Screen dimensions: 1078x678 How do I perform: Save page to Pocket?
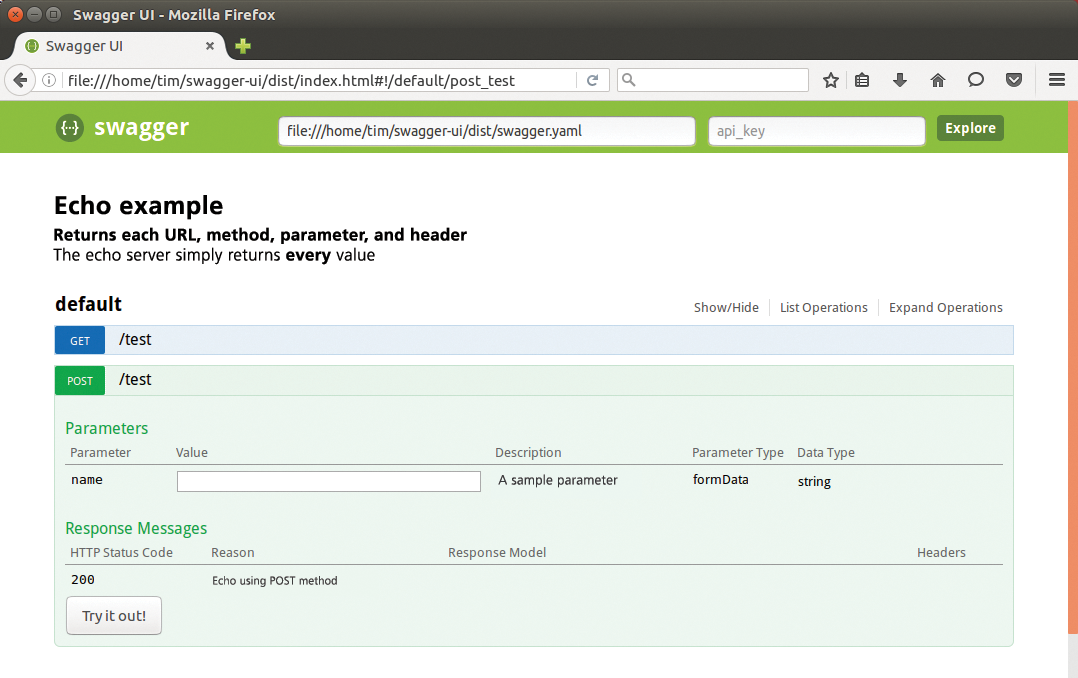(1014, 80)
